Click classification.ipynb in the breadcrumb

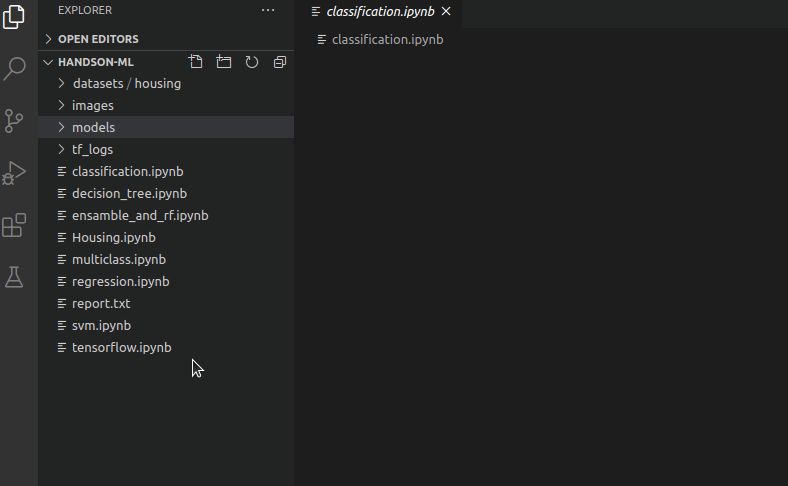pos(387,40)
